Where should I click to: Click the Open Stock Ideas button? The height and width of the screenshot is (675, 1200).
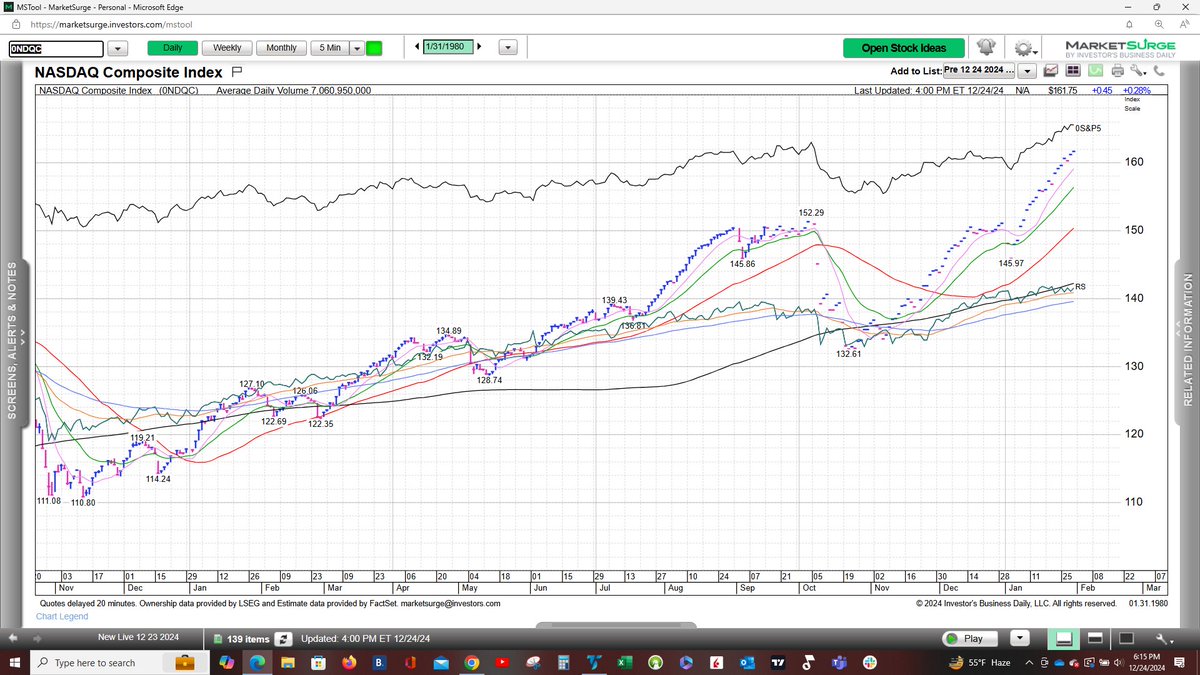(x=903, y=47)
